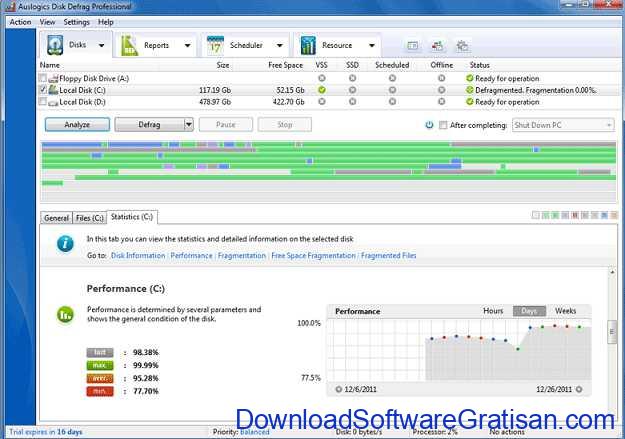Click the Analyze button
Viewport: 625px width, 439px height.
click(x=77, y=125)
